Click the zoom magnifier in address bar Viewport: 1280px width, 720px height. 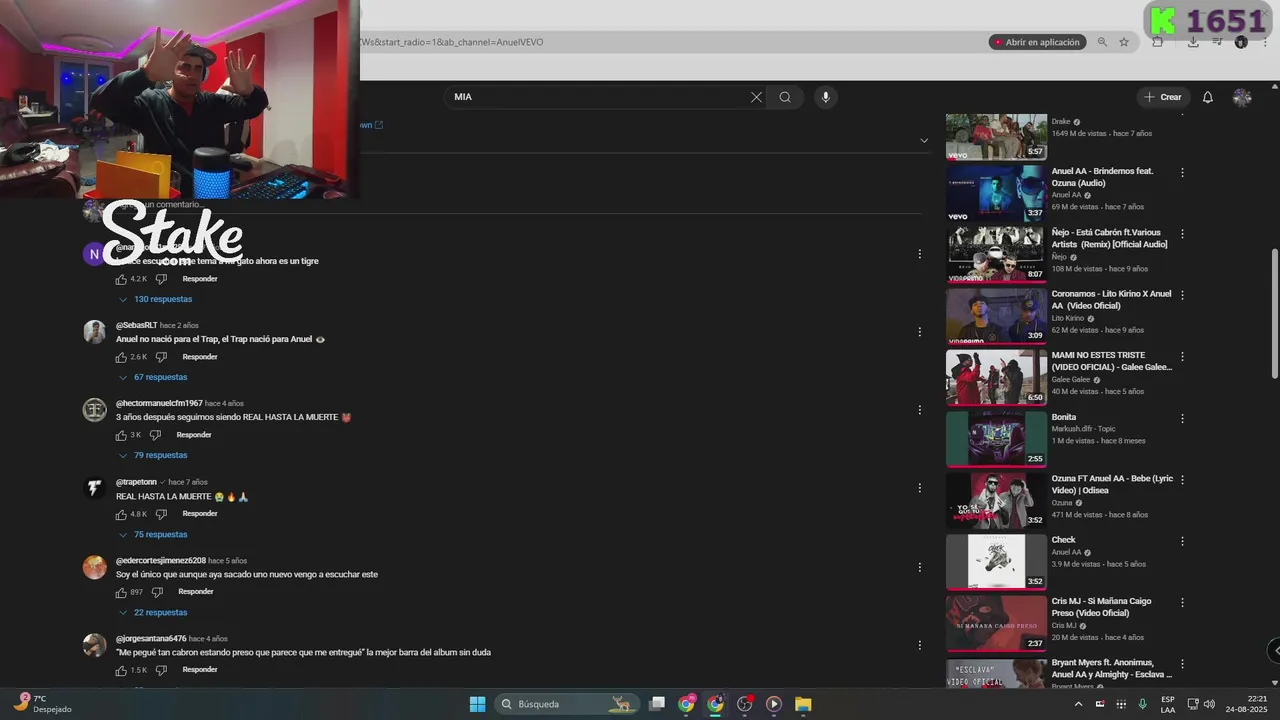(1102, 42)
